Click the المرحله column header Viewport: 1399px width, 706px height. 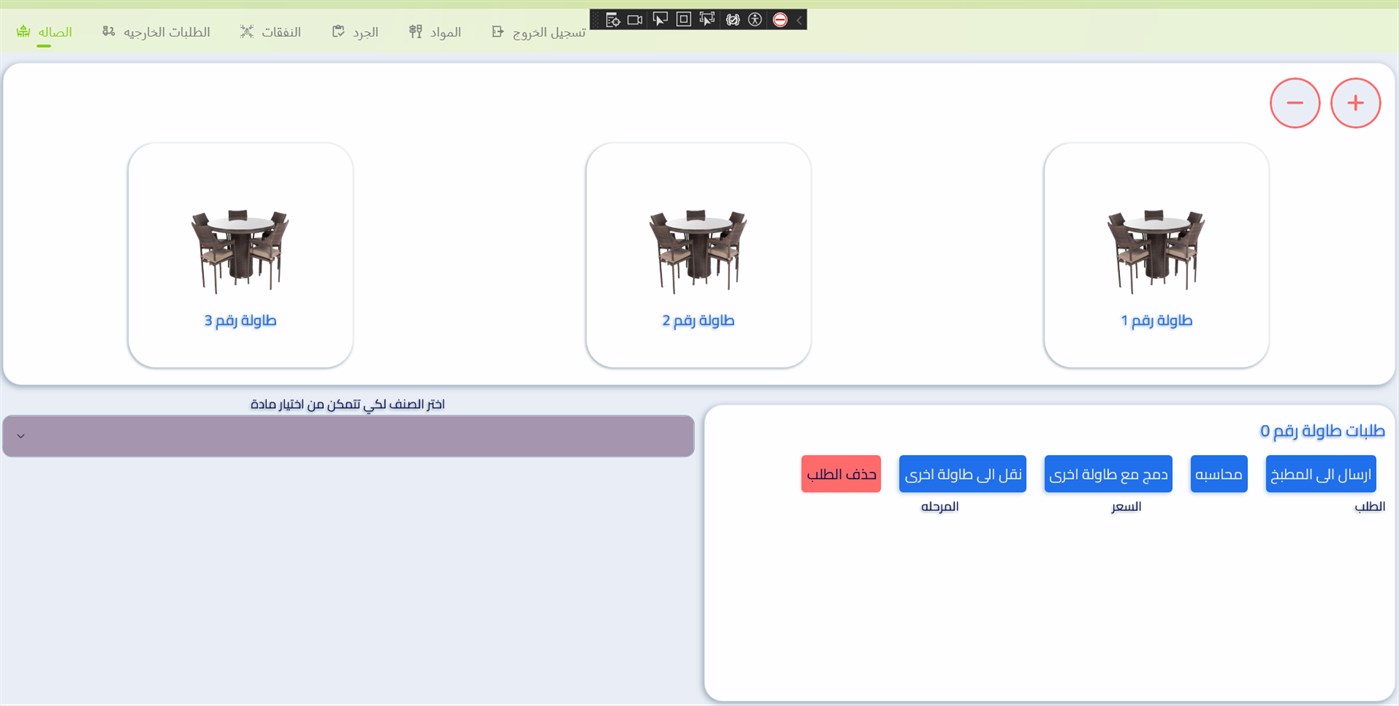coord(940,507)
